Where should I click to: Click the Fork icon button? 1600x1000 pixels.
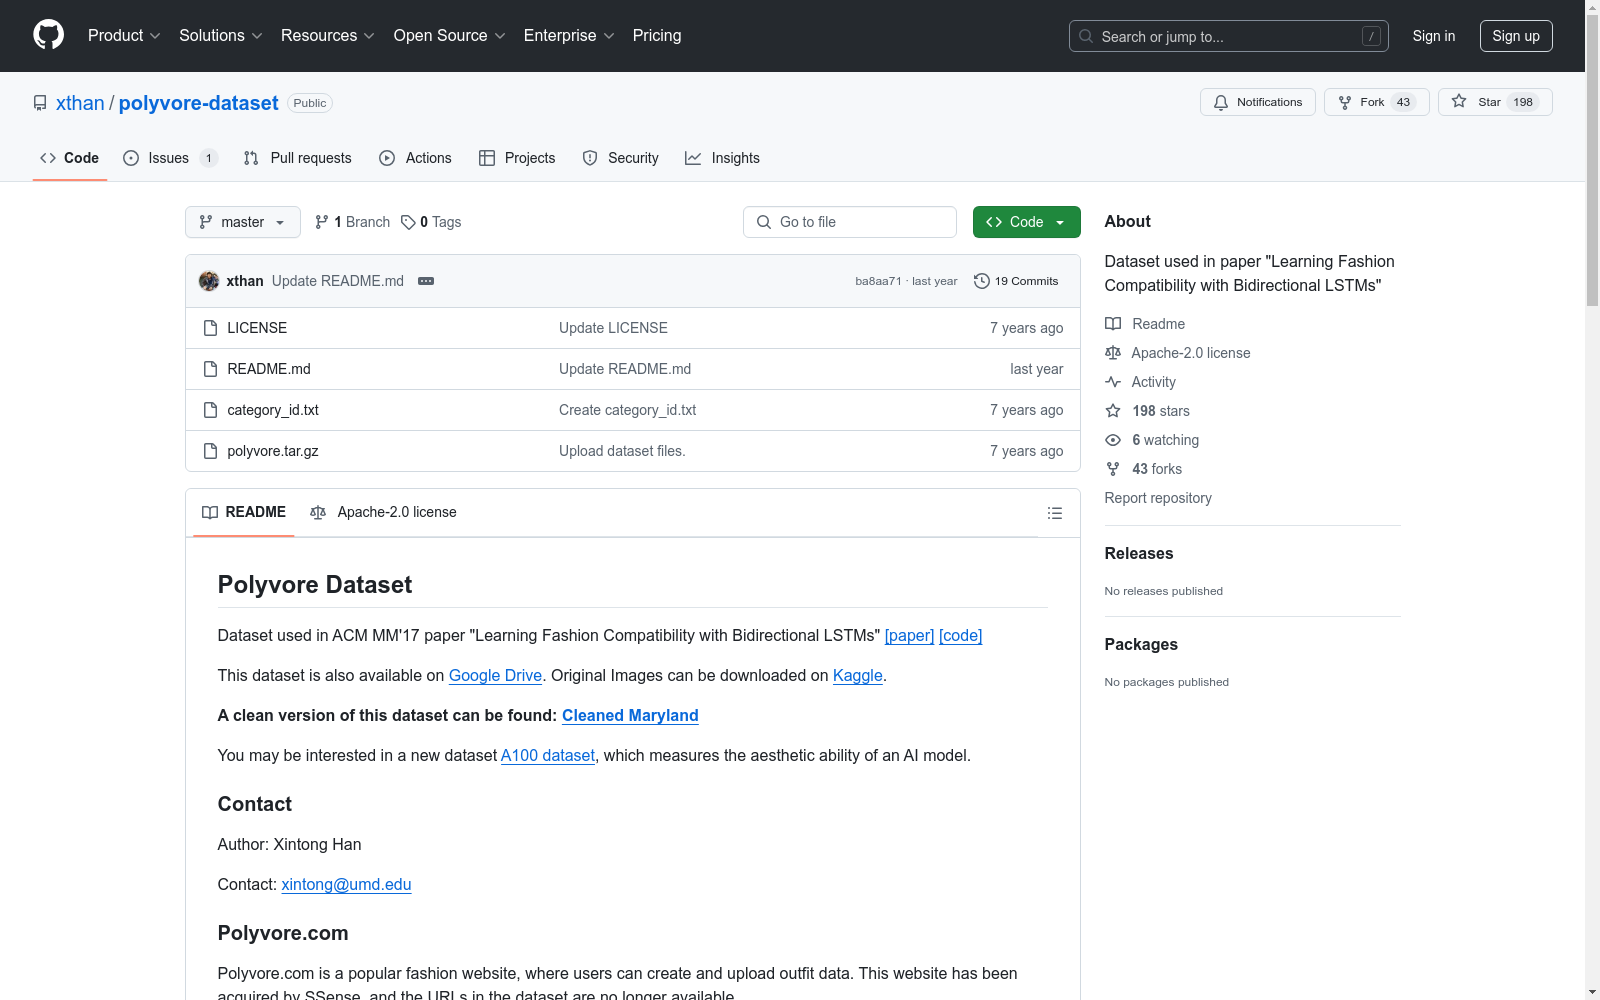coord(1345,102)
